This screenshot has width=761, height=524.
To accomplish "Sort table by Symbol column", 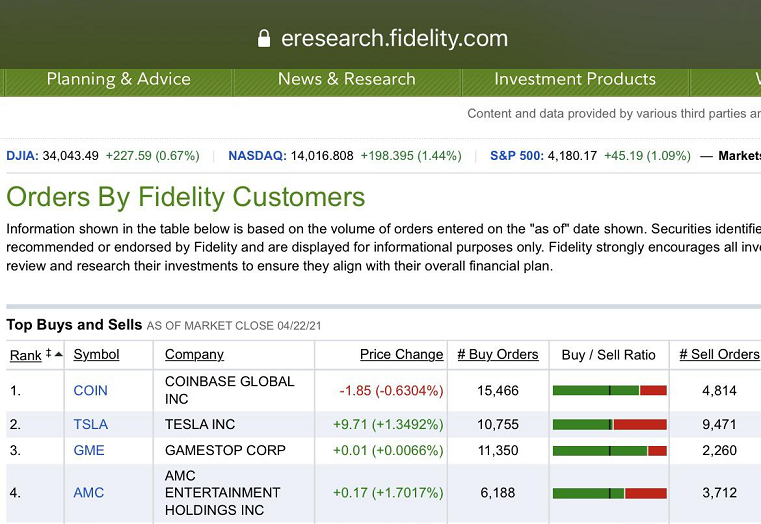I will (96, 355).
